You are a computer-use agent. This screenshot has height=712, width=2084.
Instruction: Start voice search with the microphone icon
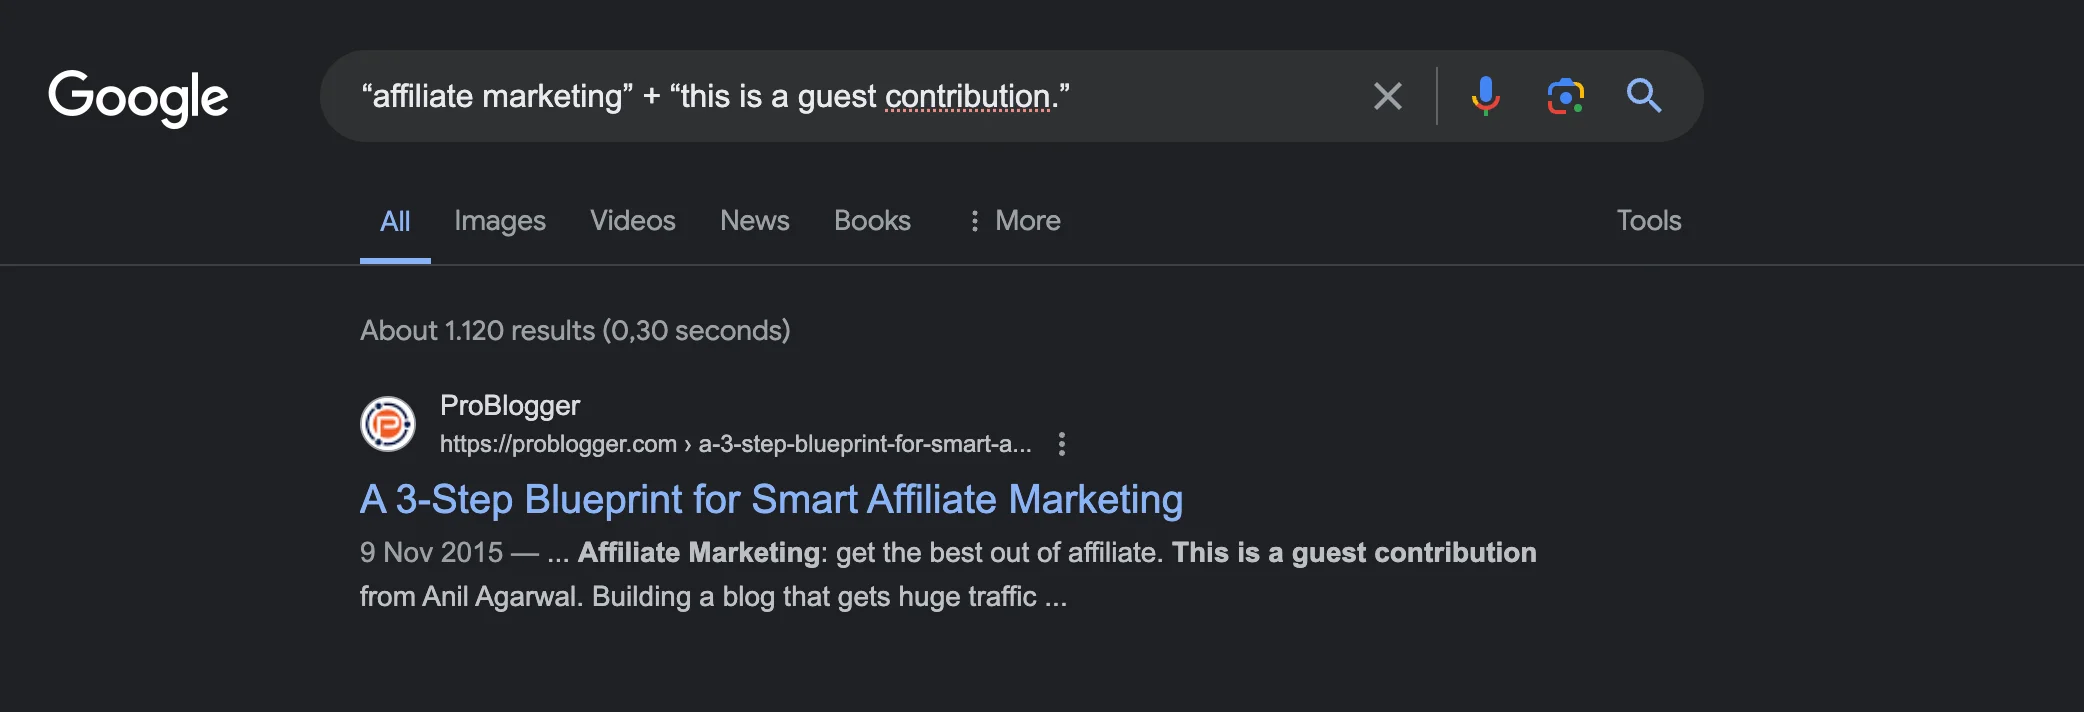[x=1485, y=96]
